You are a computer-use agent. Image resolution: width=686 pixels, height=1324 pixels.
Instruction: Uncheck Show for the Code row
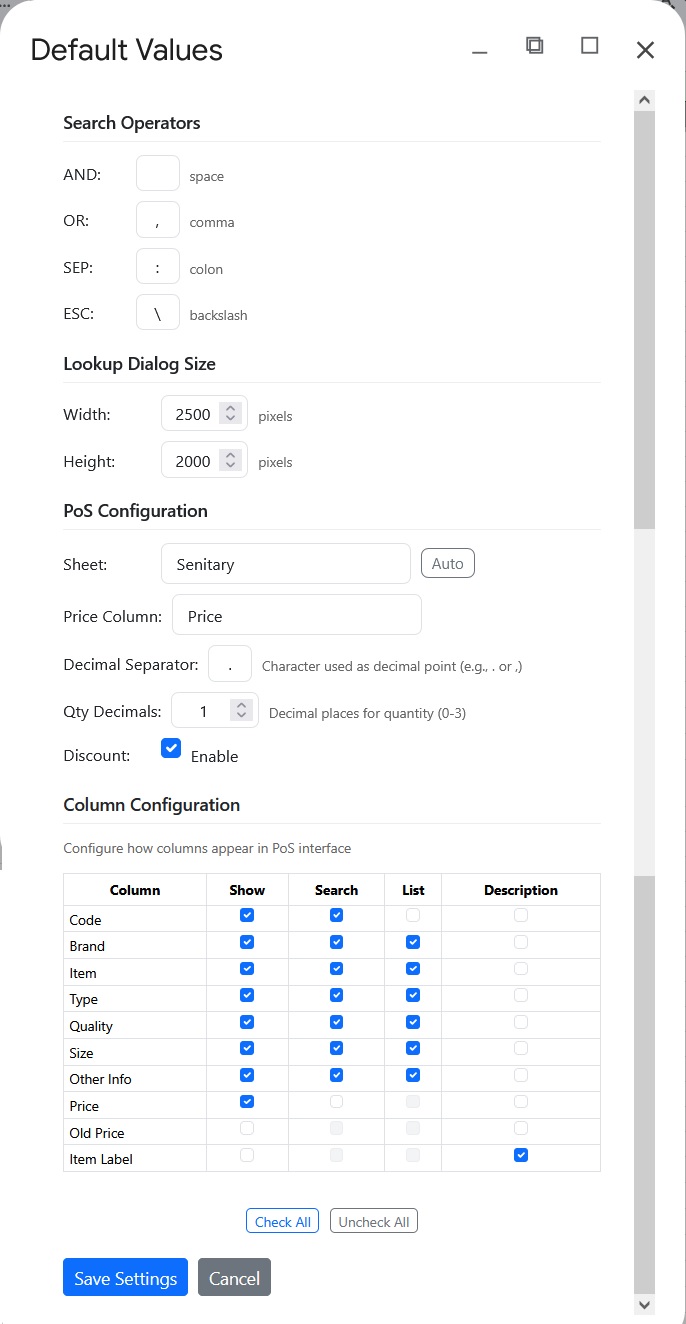[247, 915]
